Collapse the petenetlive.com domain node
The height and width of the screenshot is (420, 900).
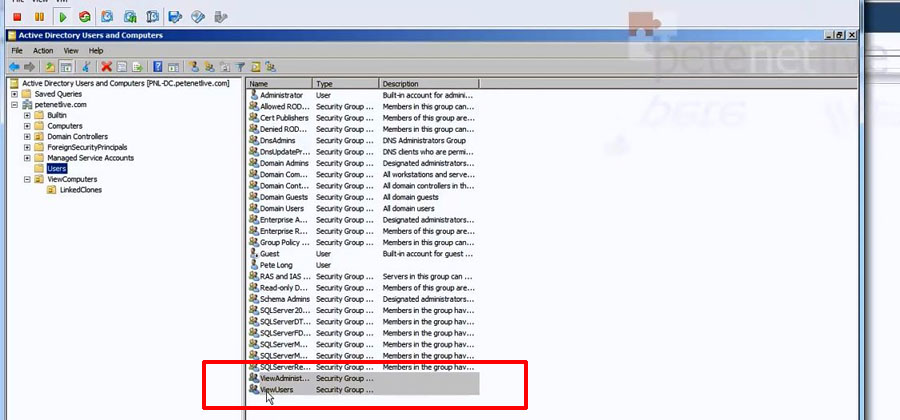(x=14, y=105)
